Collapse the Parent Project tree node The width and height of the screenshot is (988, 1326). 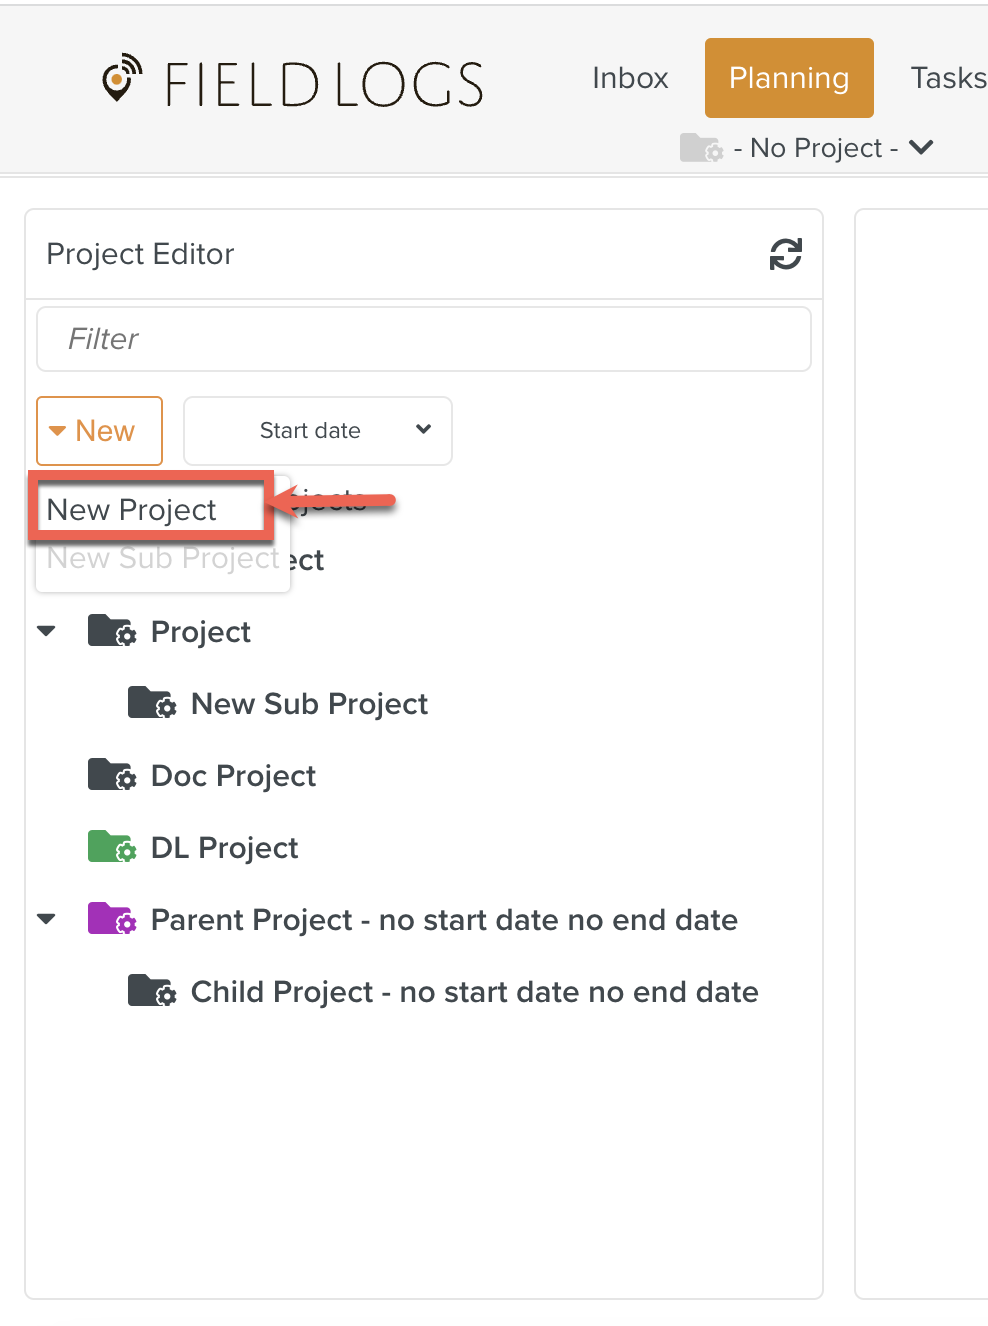tap(47, 919)
